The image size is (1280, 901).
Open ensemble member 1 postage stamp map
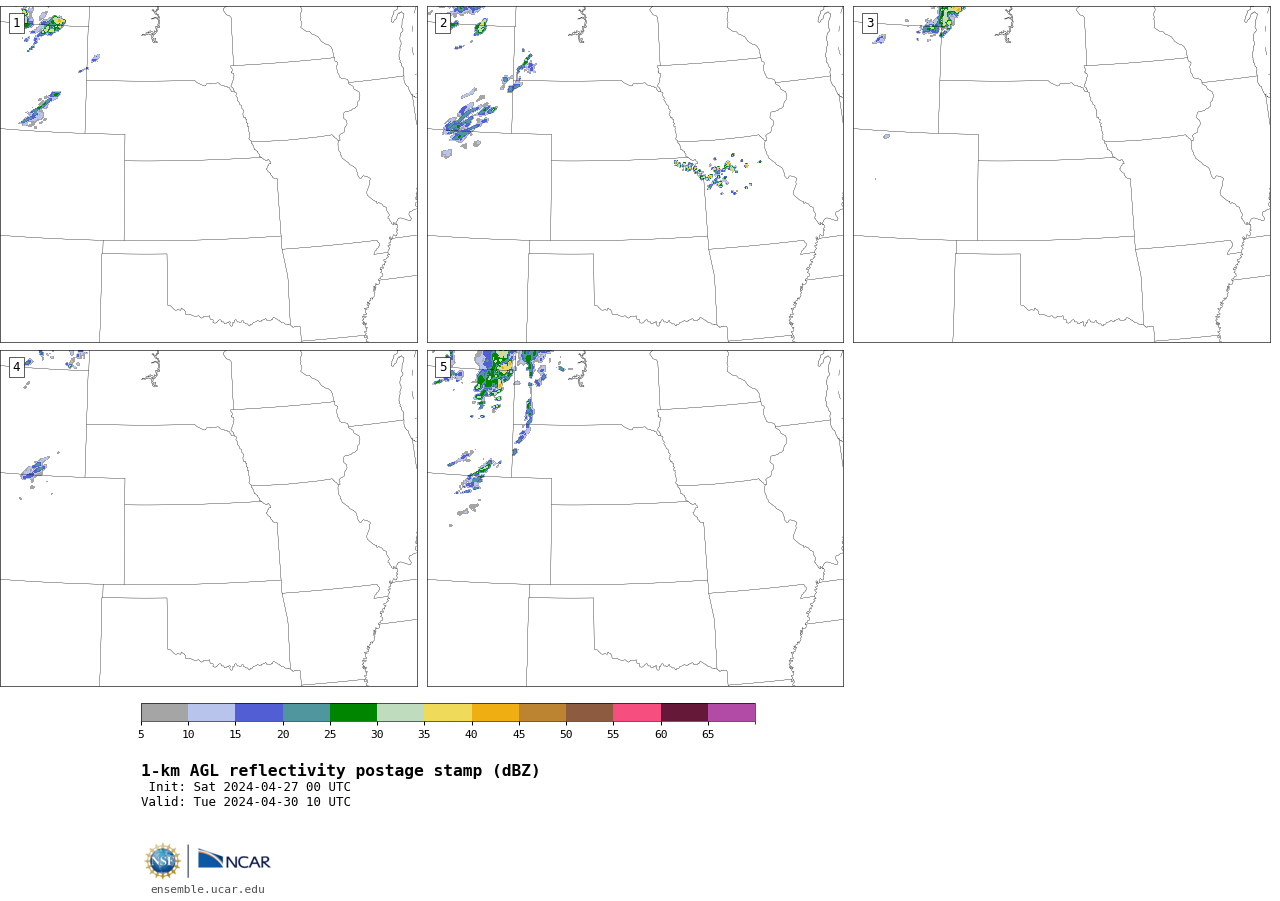click(x=208, y=174)
